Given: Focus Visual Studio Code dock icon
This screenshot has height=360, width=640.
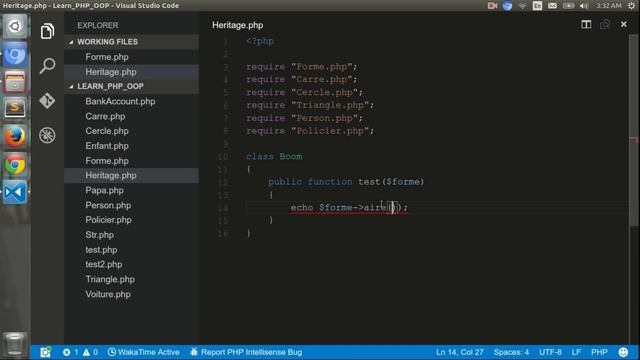Looking at the screenshot, I should coord(15,192).
